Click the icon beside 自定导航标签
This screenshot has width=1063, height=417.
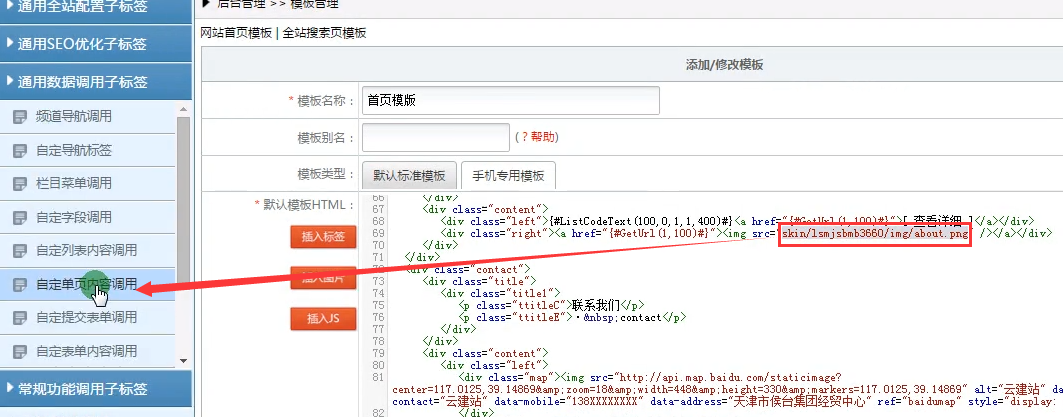[19, 151]
